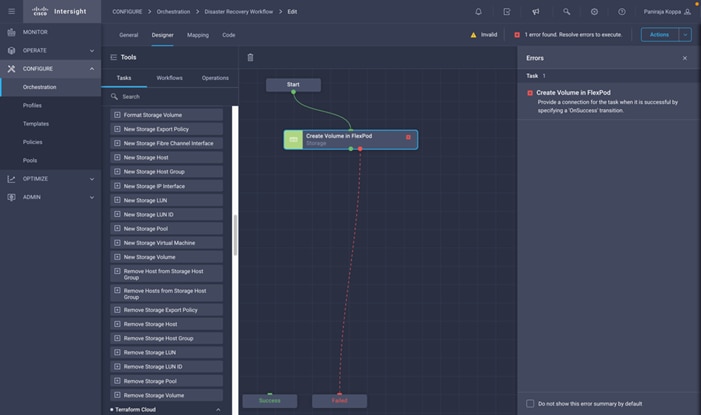Click the Create Volume in FlexPod error entry
The image size is (701, 415).
pyautogui.click(x=608, y=101)
